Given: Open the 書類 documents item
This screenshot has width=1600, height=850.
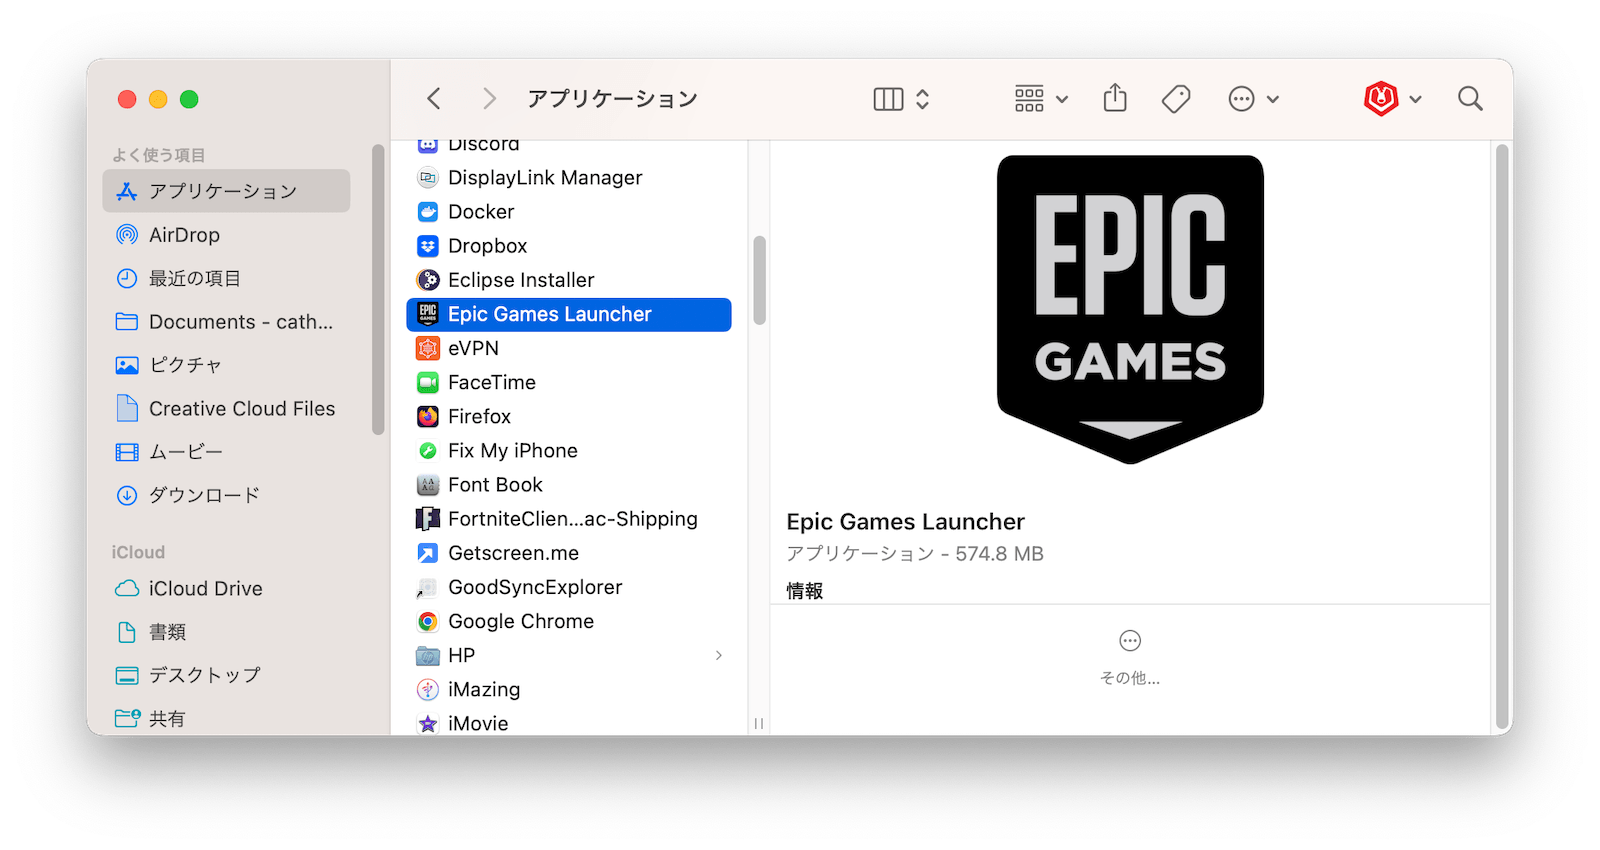Looking at the screenshot, I should click(226, 632).
